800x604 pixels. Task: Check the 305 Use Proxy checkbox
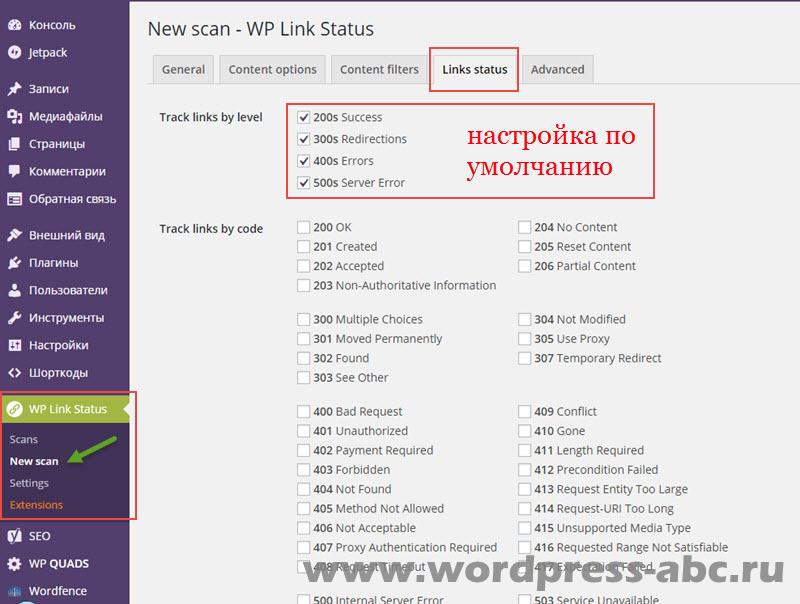click(x=524, y=339)
